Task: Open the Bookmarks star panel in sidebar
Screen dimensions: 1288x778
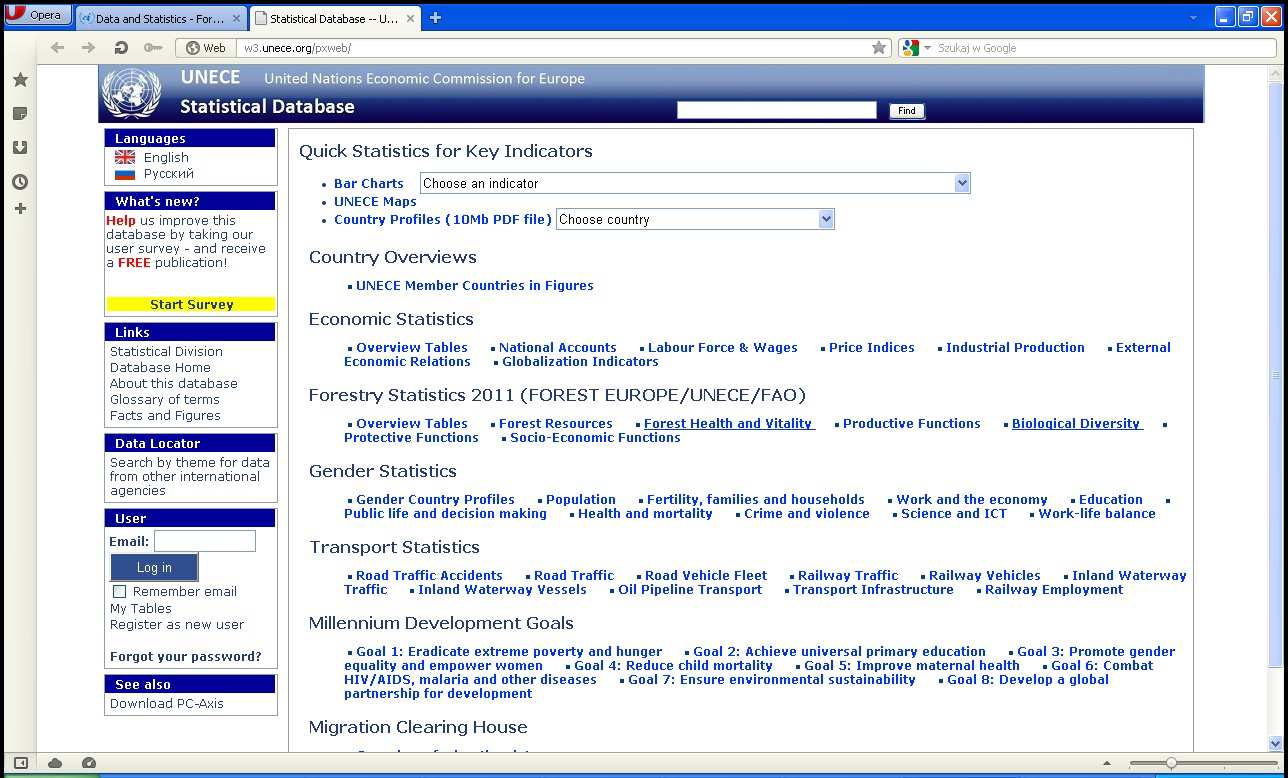Action: [20, 80]
